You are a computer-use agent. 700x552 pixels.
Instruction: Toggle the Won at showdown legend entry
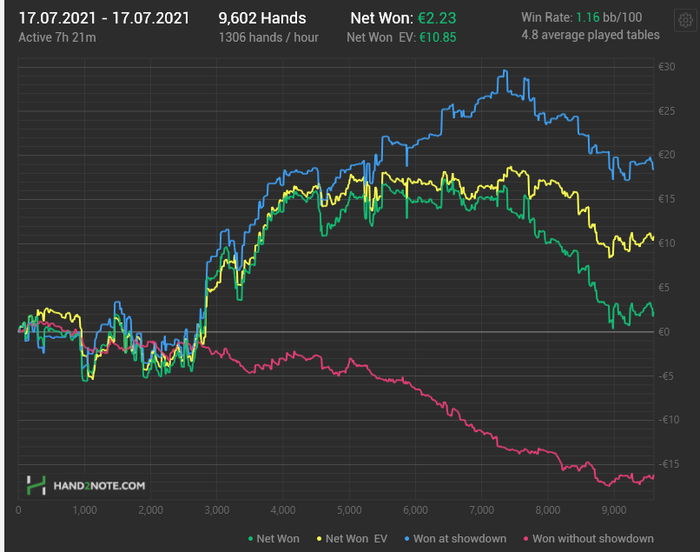point(455,539)
